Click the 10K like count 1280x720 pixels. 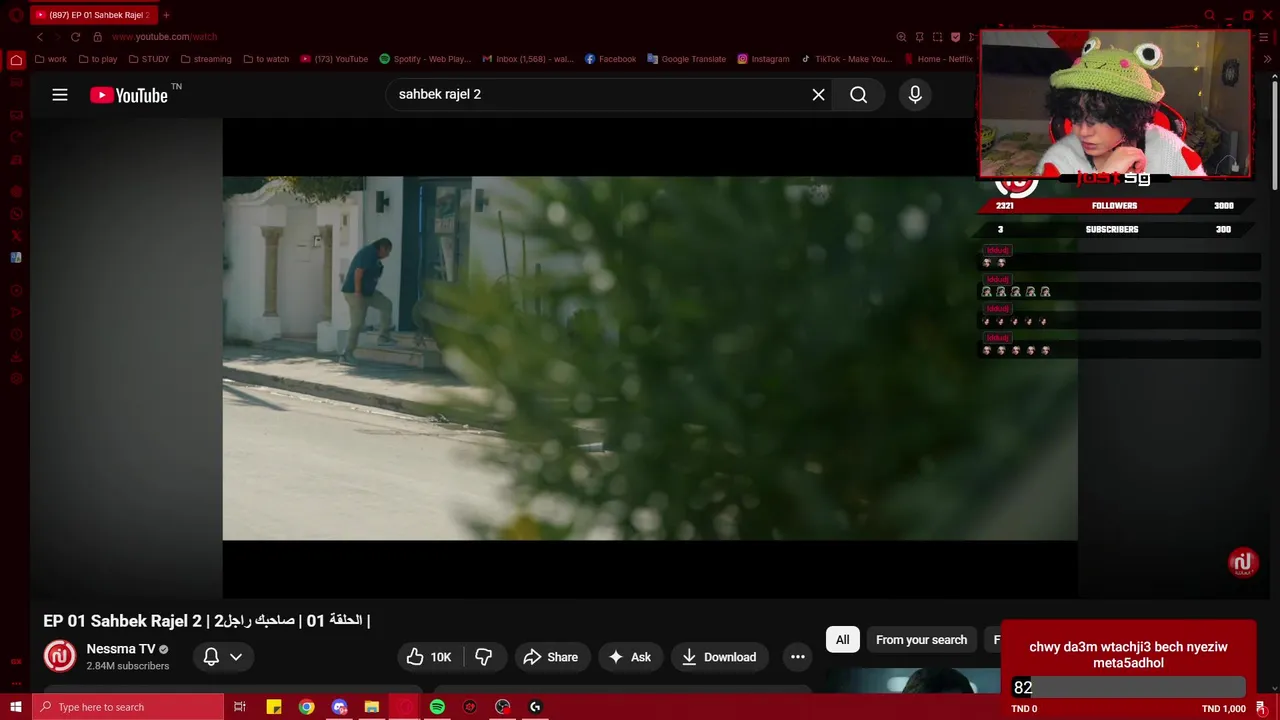tap(441, 657)
